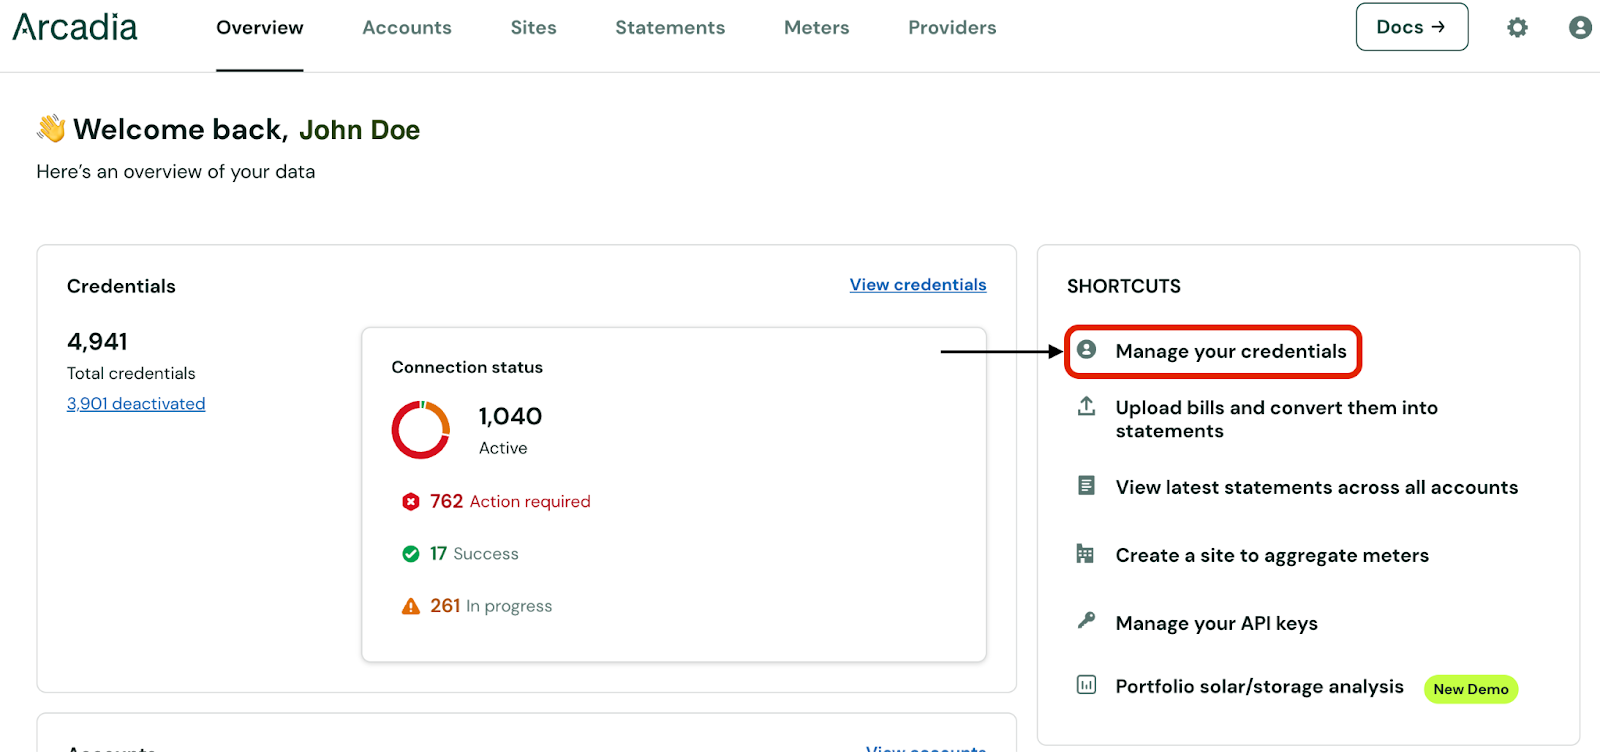
Task: Click the person icon beside Manage your credentials
Action: coord(1087,350)
